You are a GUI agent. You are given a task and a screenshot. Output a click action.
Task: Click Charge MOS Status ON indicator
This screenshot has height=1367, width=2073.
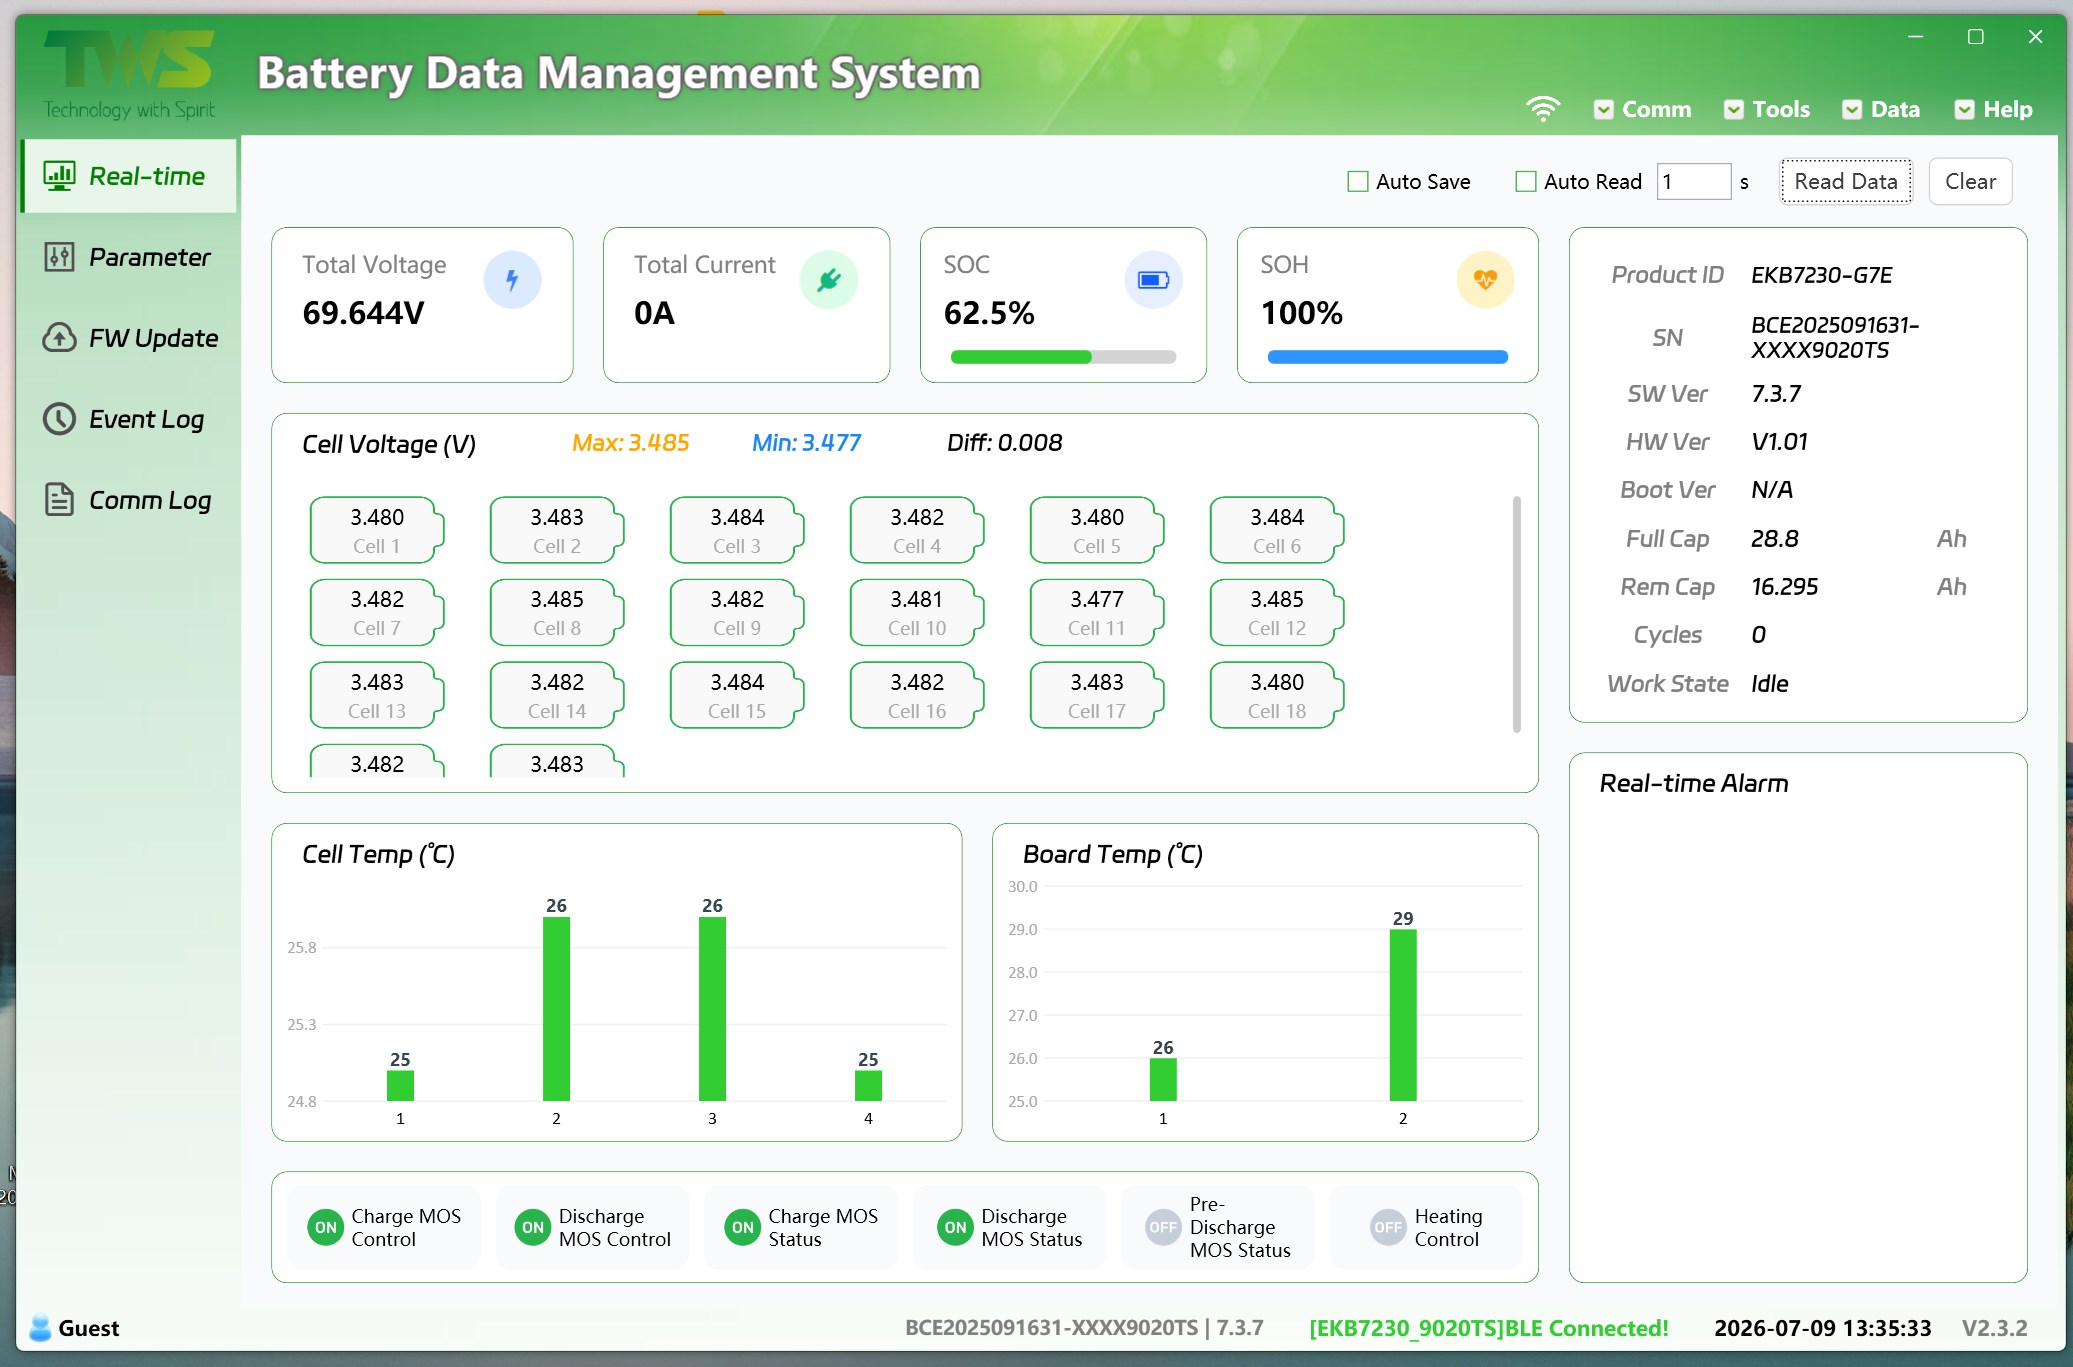tap(743, 1227)
